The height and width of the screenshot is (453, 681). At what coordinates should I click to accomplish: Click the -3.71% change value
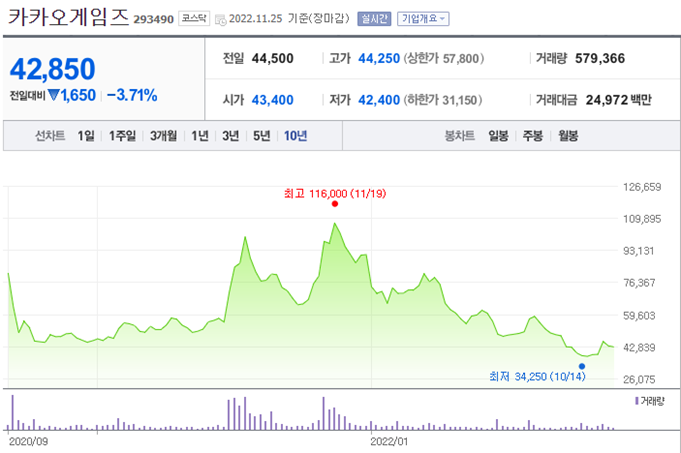132,95
